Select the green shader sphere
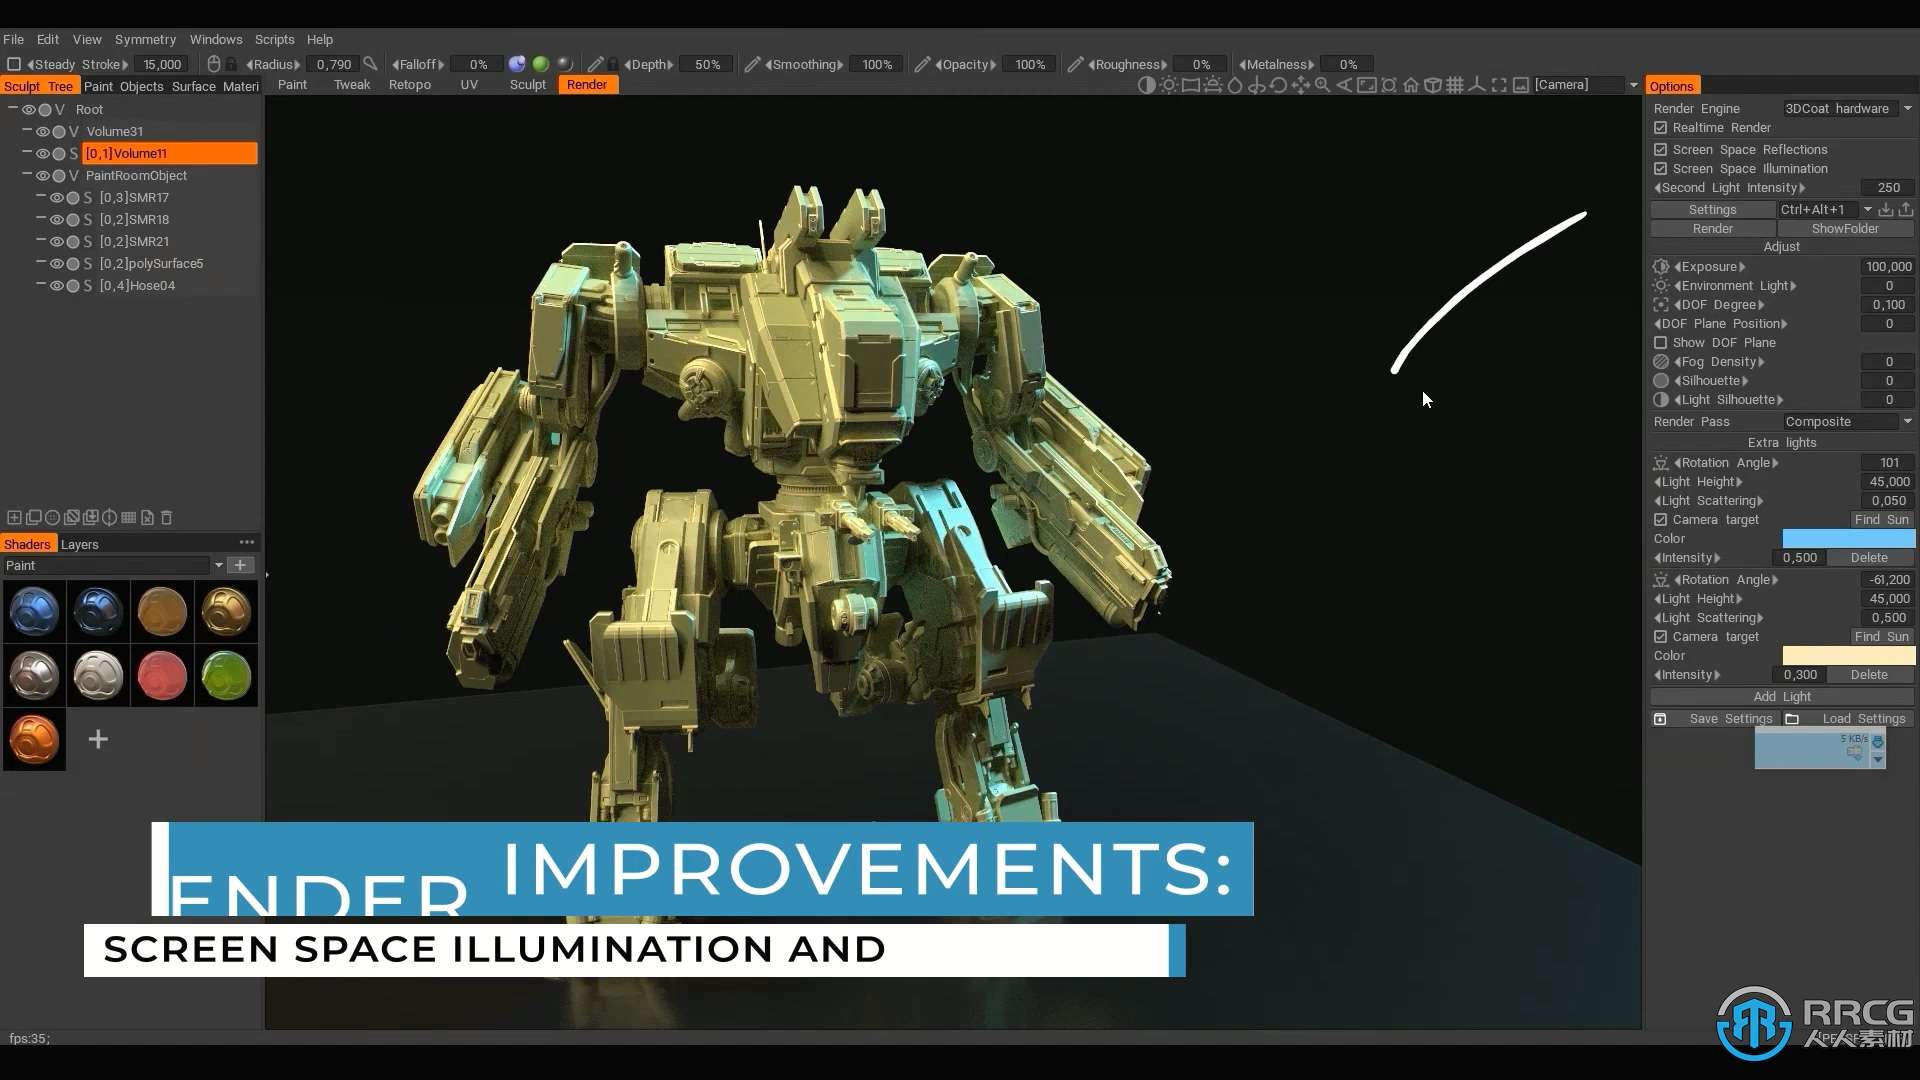The height and width of the screenshot is (1080, 1920). 226,676
